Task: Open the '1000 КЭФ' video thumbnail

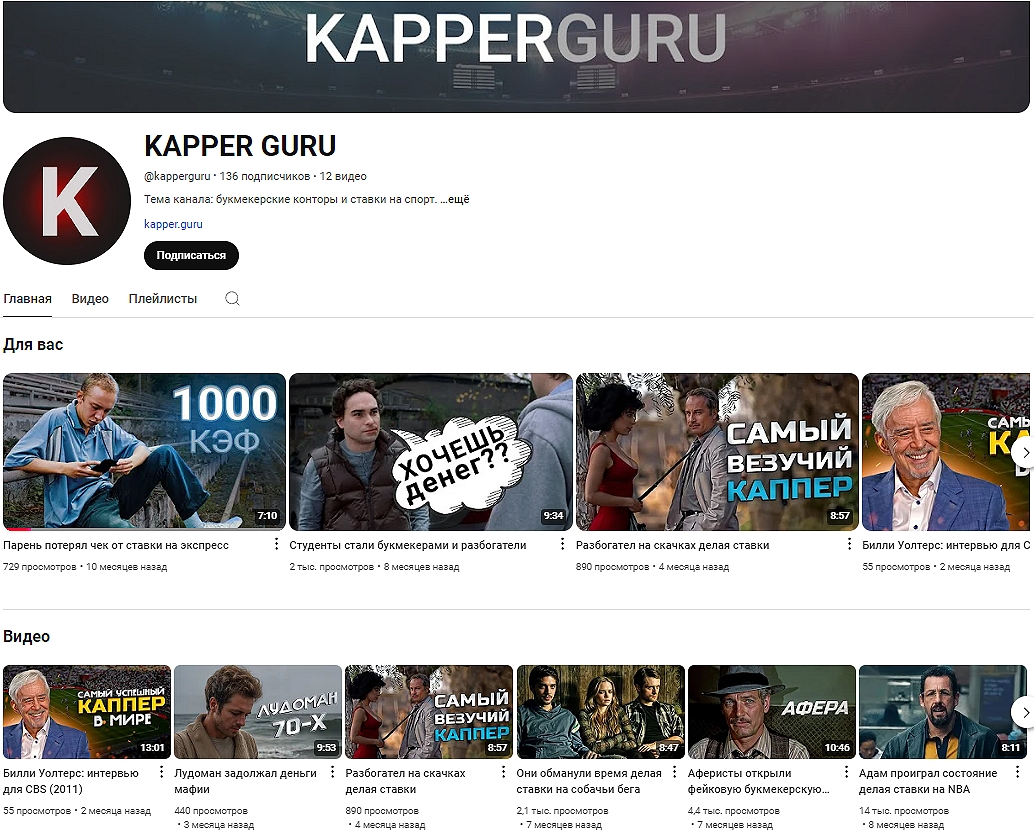Action: pos(144,451)
